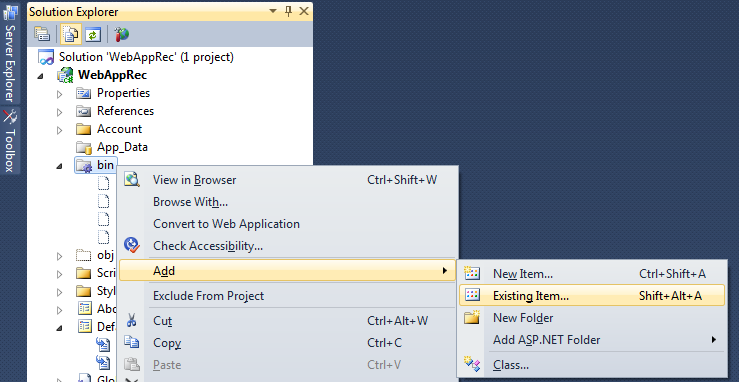Screen dimensions: 739x382
Task: Open the Toolbox side tab
Action: pyautogui.click(x=9, y=141)
